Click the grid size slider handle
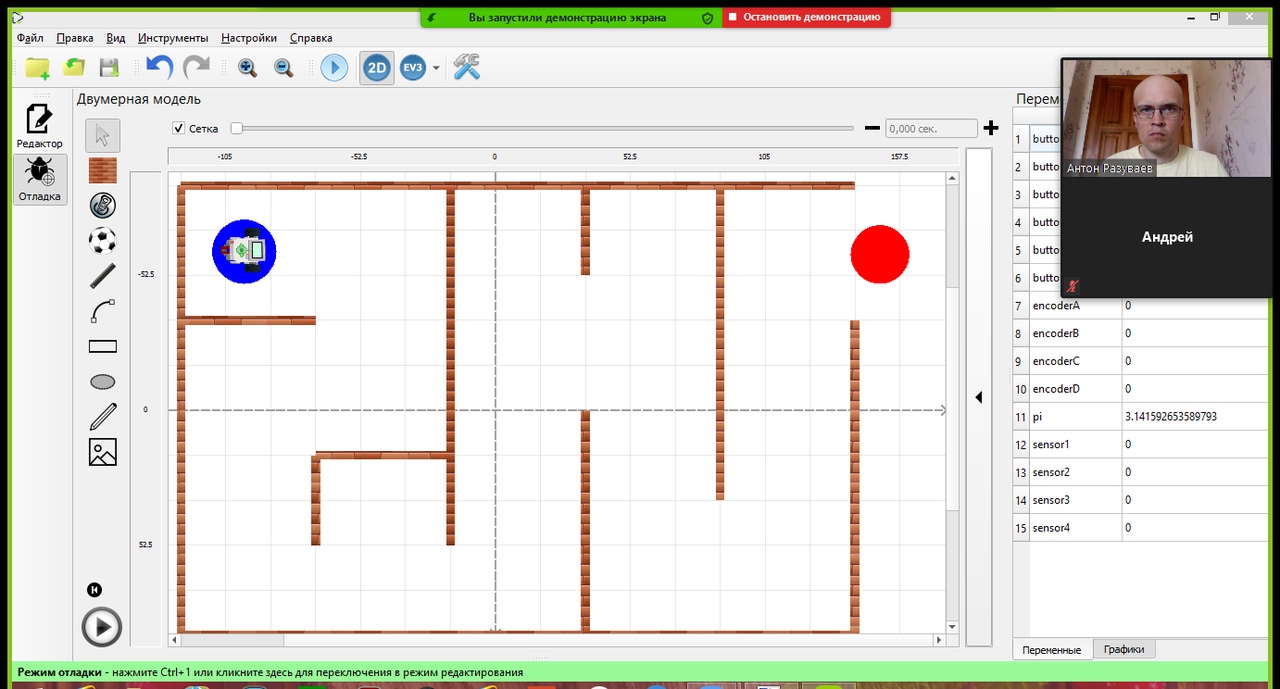 237,128
